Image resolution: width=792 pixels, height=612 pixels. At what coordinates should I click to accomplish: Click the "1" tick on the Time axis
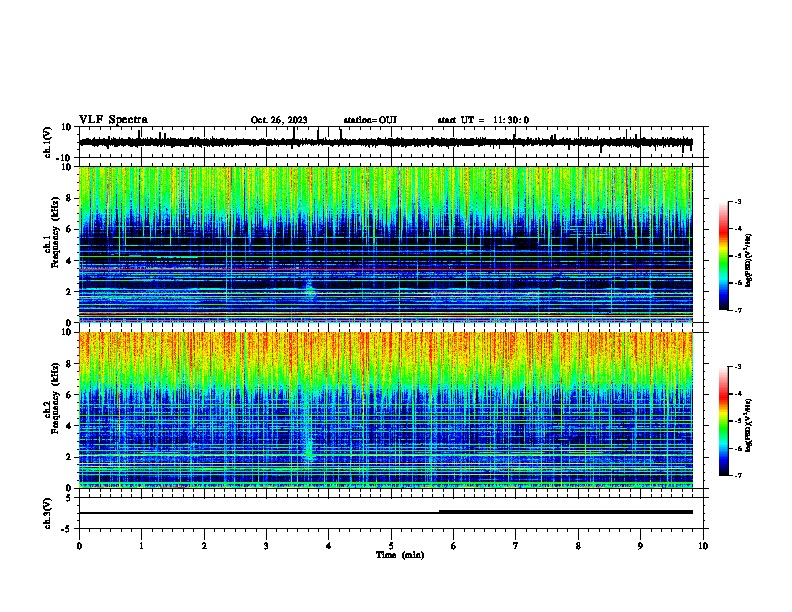[141, 546]
